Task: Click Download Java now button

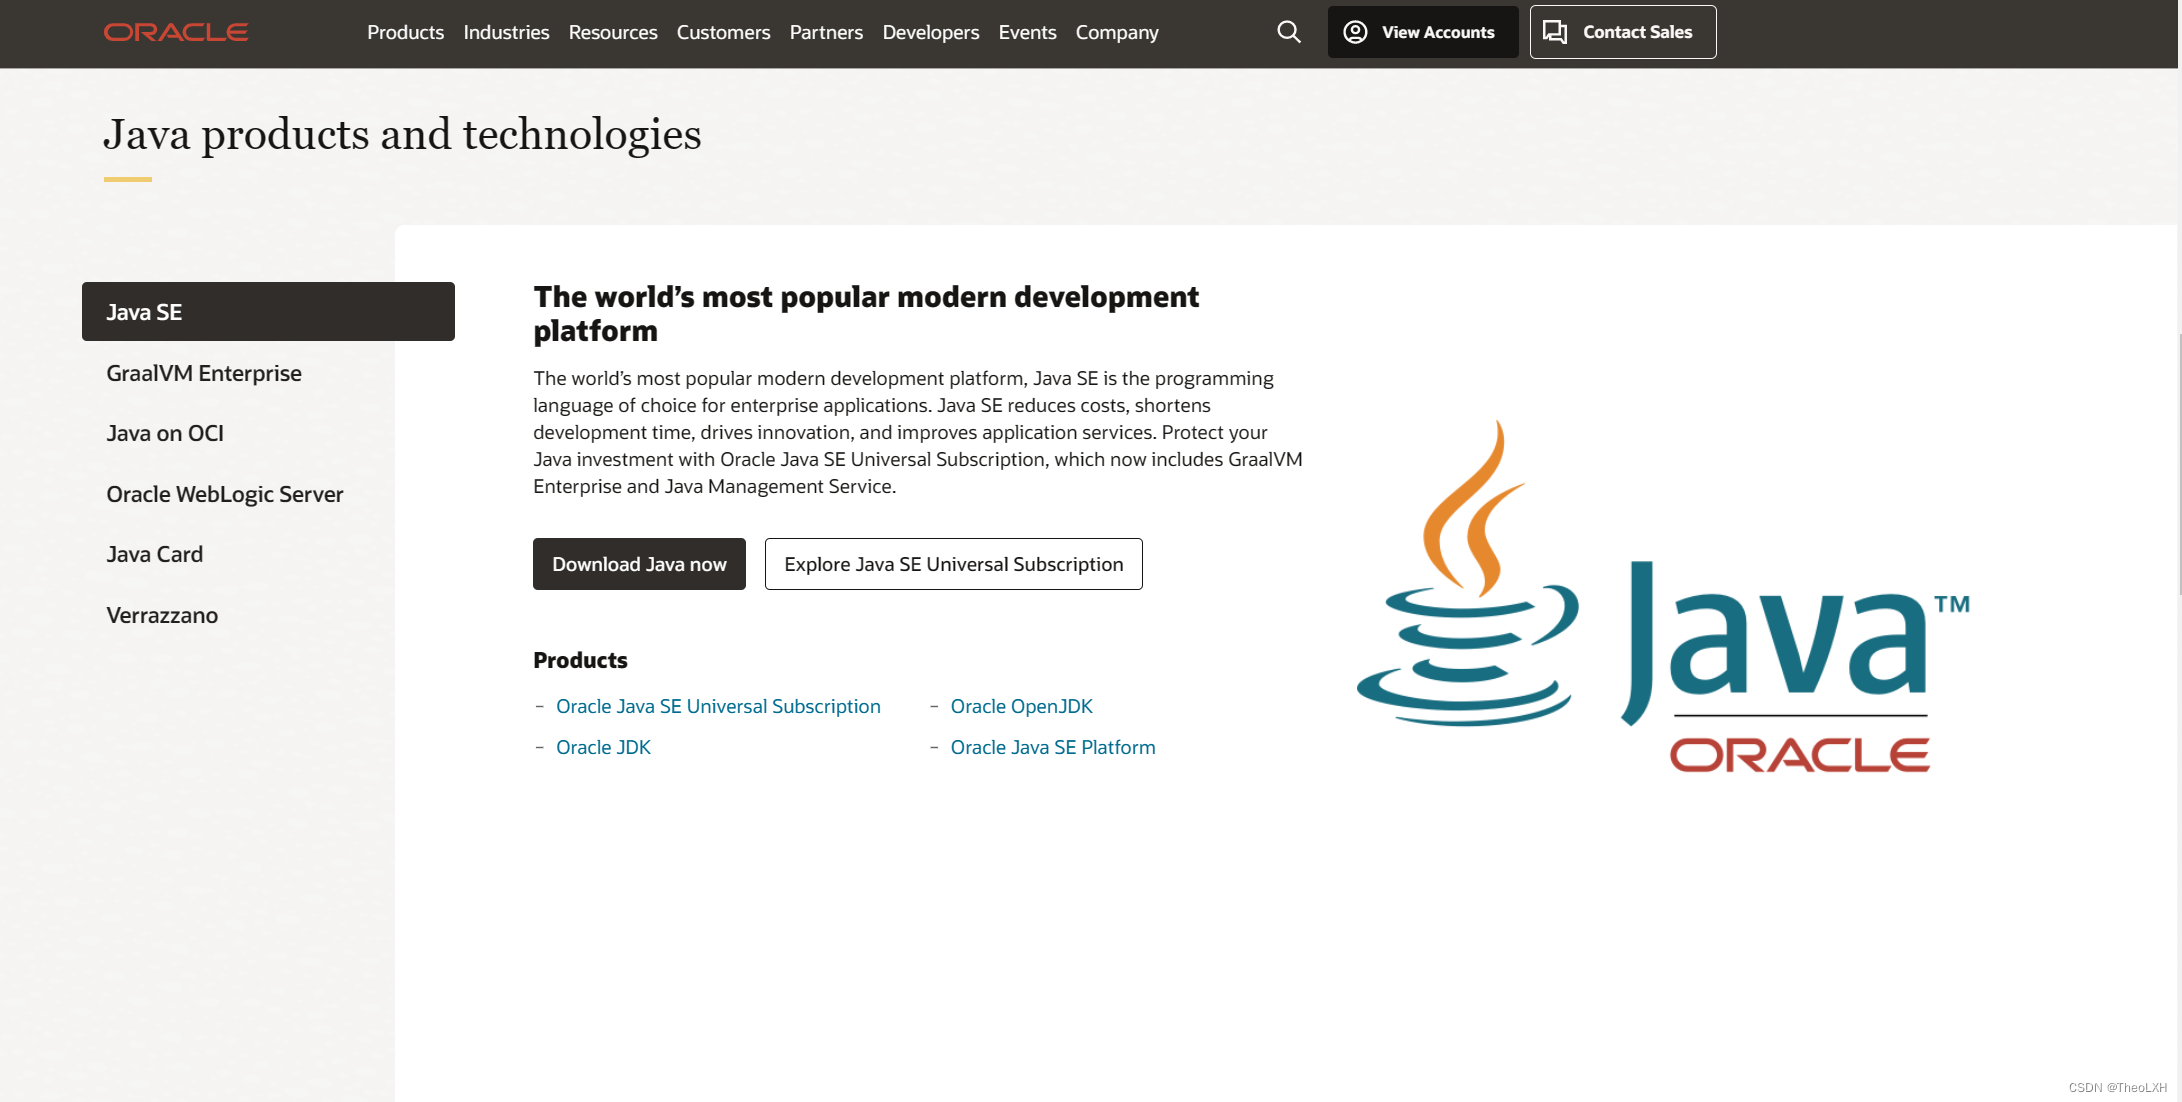Action: coord(639,564)
